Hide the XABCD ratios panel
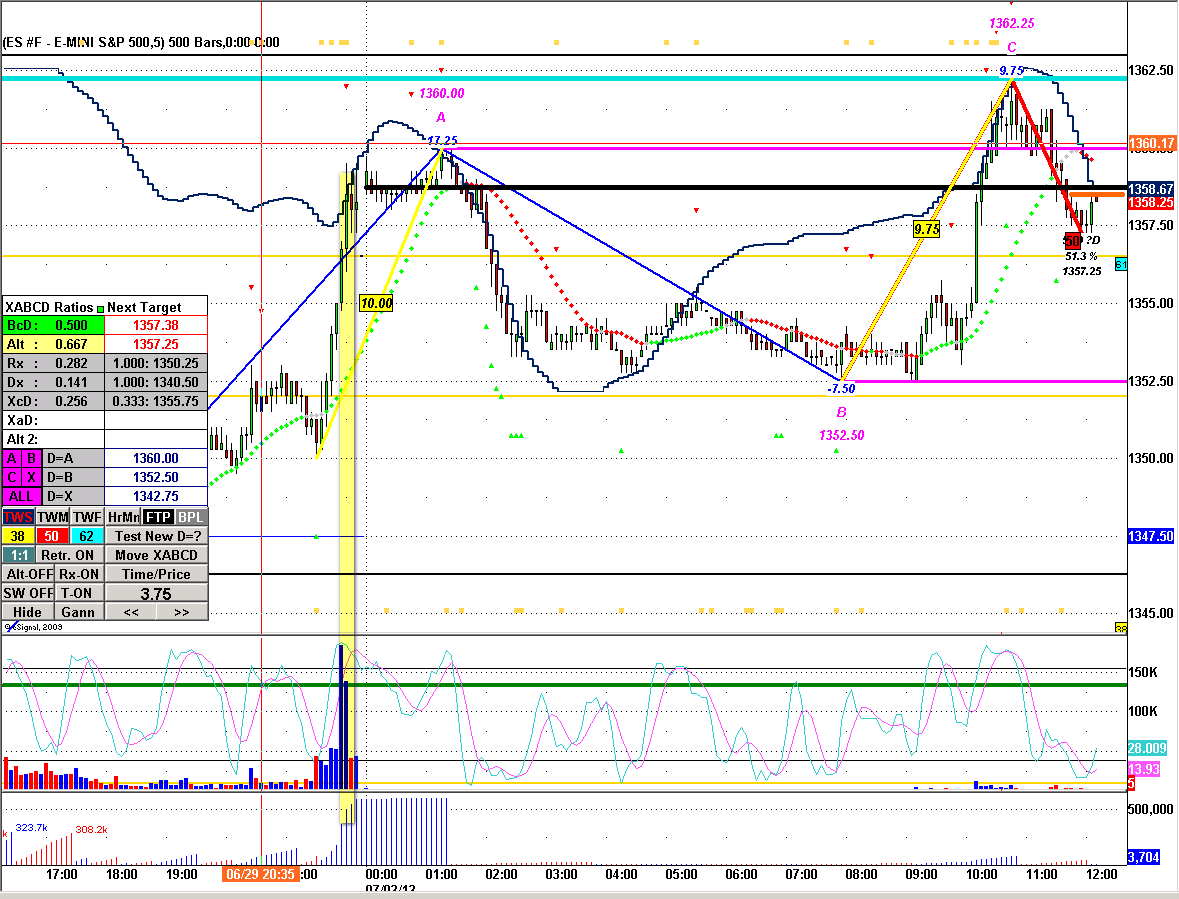Viewport: 1179px width, 899px height. [28, 612]
